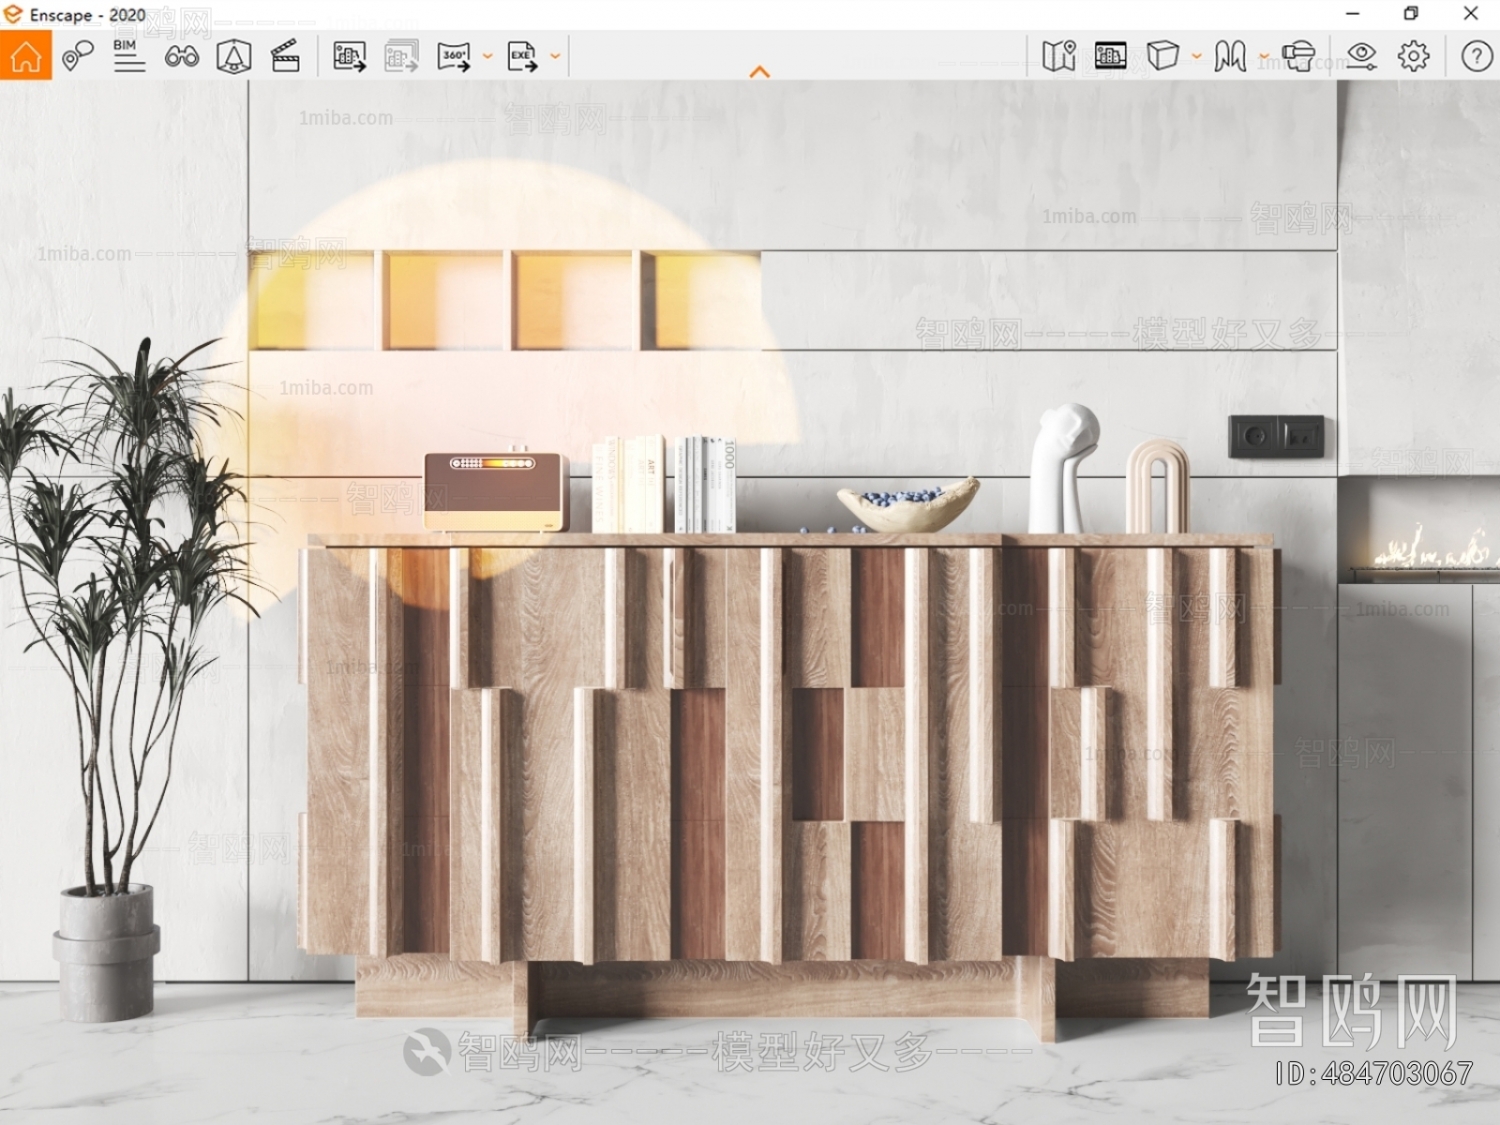Restore down the Enscape window
Viewport: 1500px width, 1125px height.
click(1411, 14)
